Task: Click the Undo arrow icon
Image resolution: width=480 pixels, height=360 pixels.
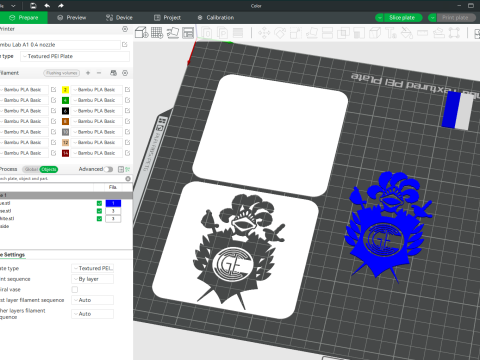Action: pos(47,6)
